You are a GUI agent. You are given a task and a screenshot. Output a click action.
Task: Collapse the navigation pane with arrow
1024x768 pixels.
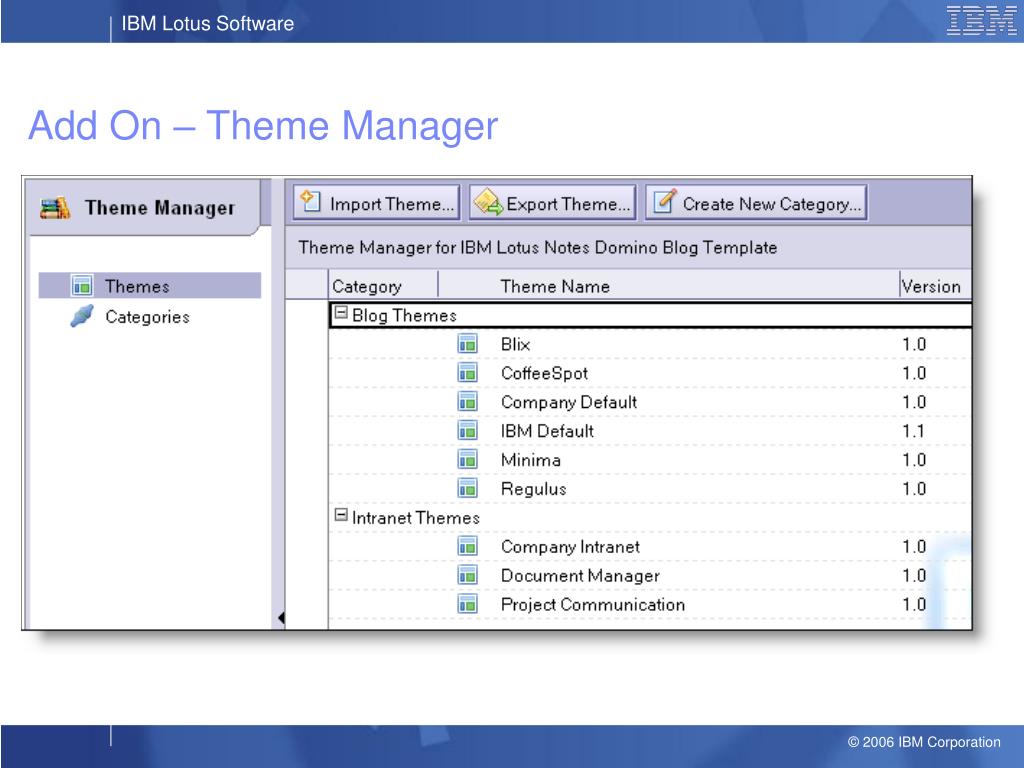pos(281,617)
